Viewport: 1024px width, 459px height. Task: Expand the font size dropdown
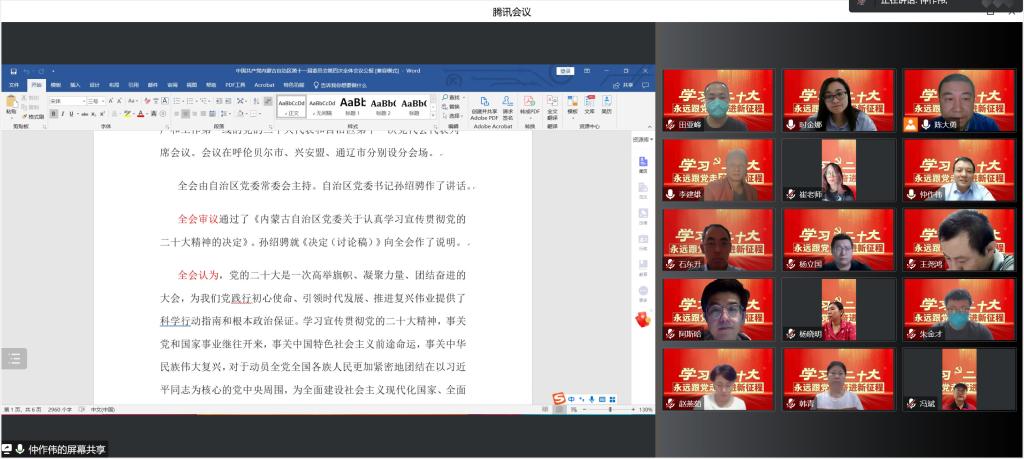103,101
